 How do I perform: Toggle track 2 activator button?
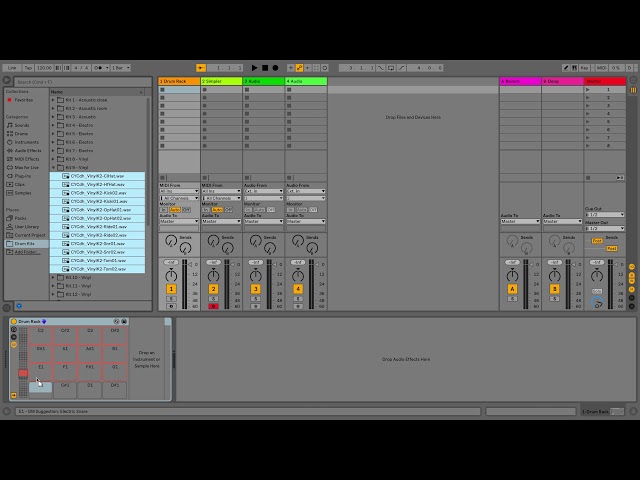pyautogui.click(x=213, y=289)
